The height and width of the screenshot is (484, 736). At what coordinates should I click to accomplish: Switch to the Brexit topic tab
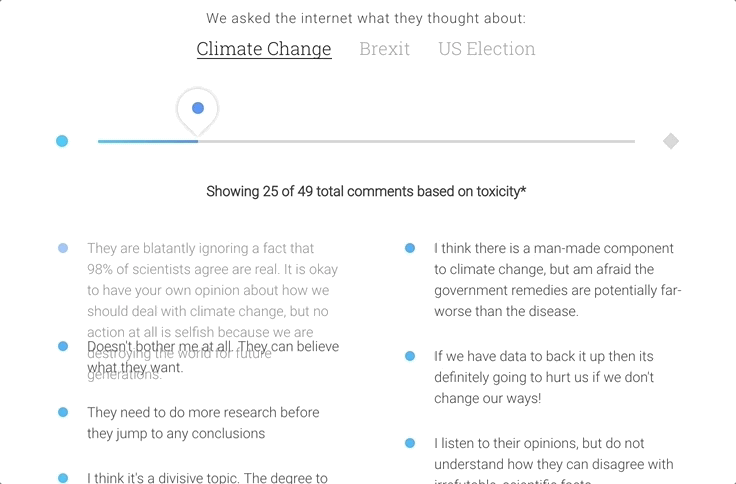(384, 49)
